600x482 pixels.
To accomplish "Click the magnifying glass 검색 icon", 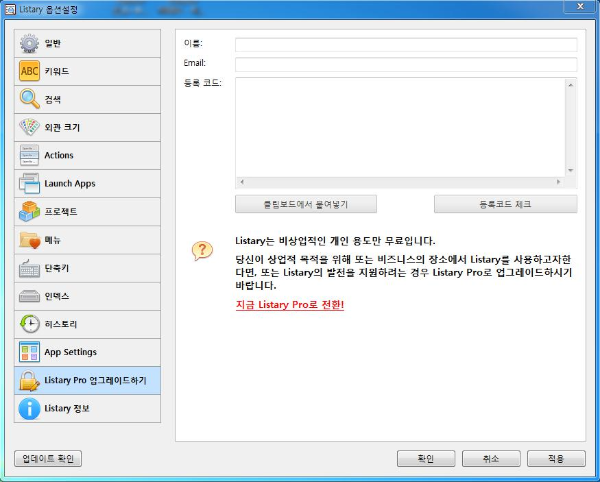I will [x=29, y=99].
